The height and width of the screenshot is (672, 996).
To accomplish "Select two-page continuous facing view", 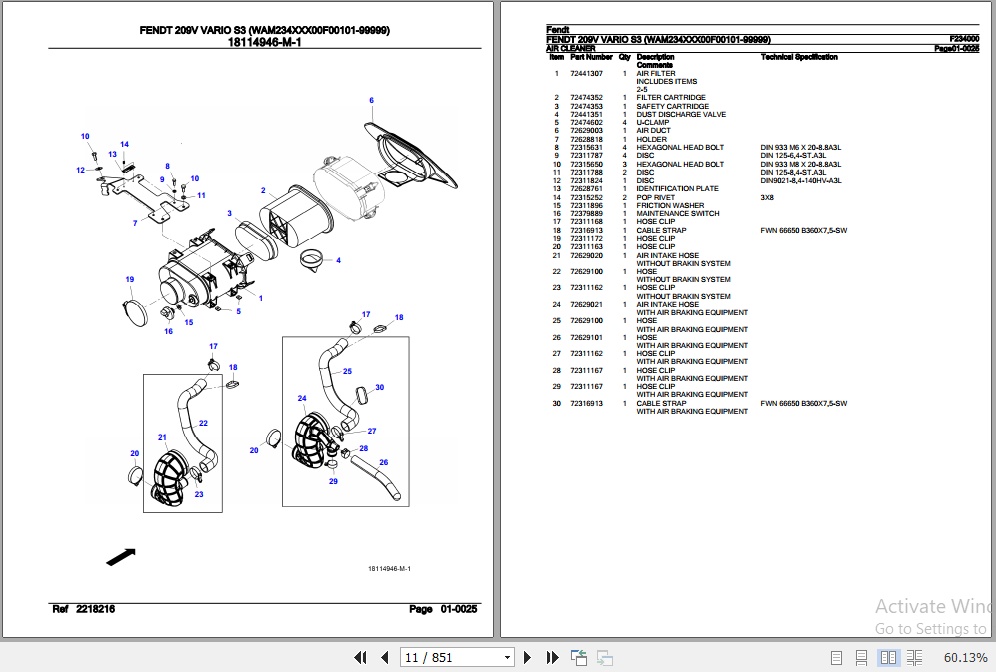I will click(911, 657).
